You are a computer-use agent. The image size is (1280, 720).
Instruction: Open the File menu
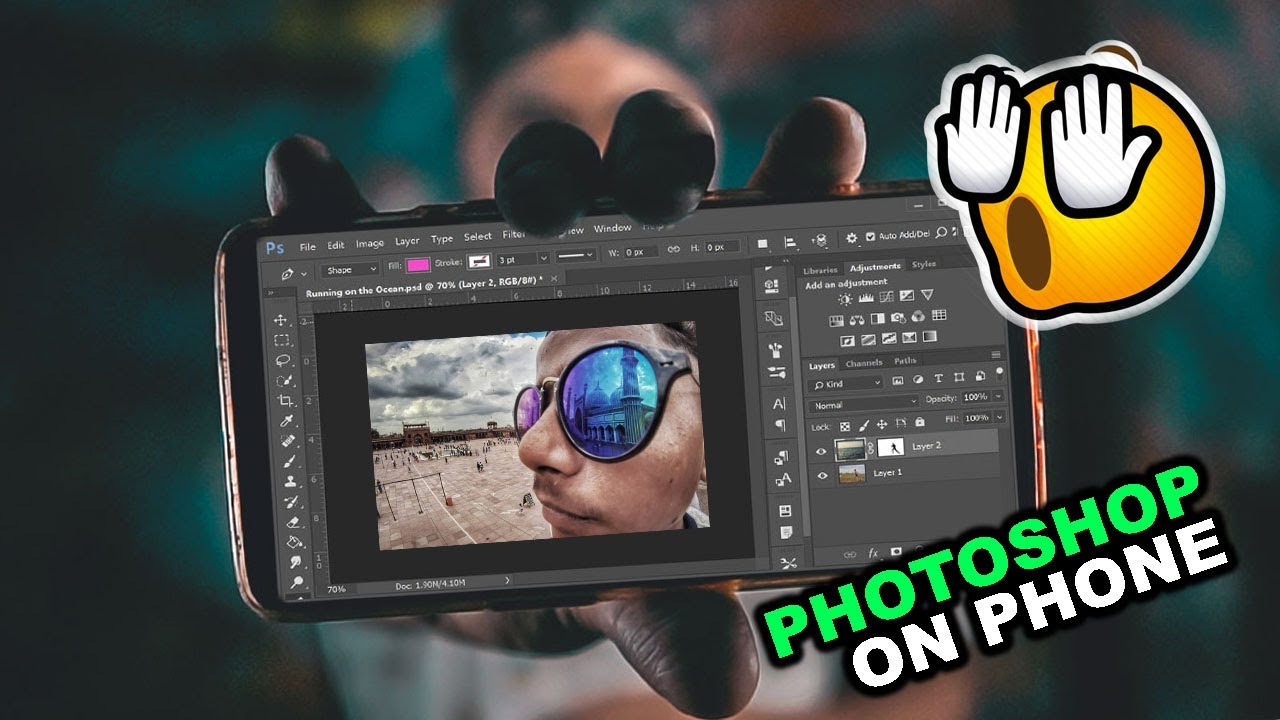click(308, 247)
